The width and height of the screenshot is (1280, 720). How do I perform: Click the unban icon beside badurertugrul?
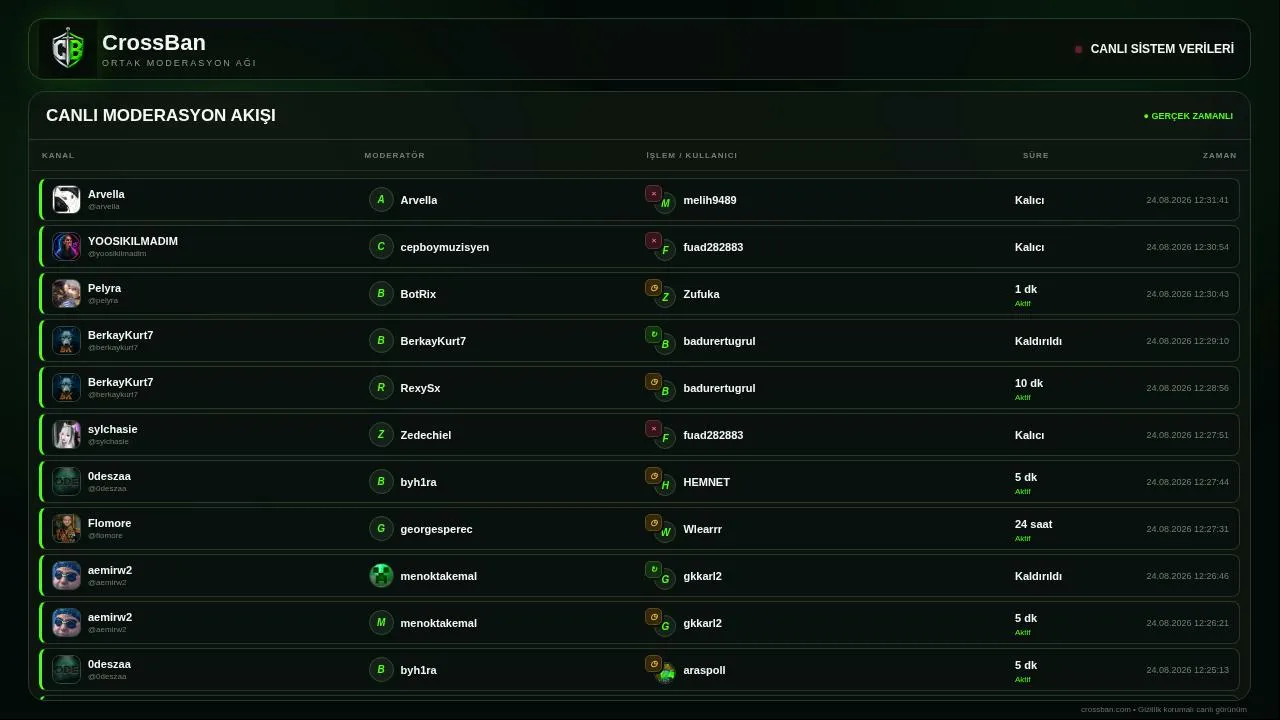tap(653, 335)
